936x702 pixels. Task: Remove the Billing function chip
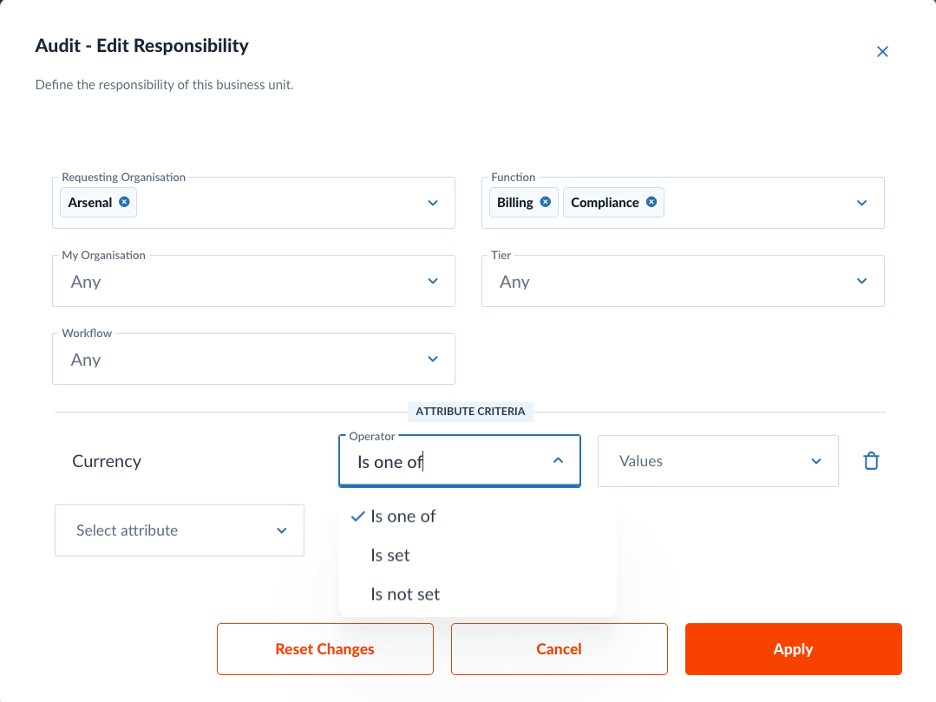[x=545, y=202]
